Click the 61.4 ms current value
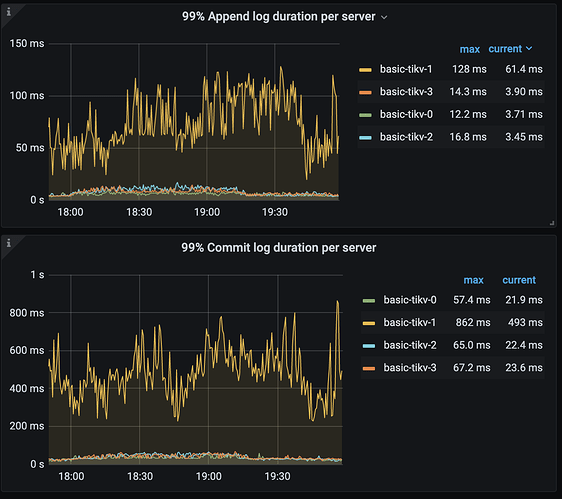 (x=524, y=69)
